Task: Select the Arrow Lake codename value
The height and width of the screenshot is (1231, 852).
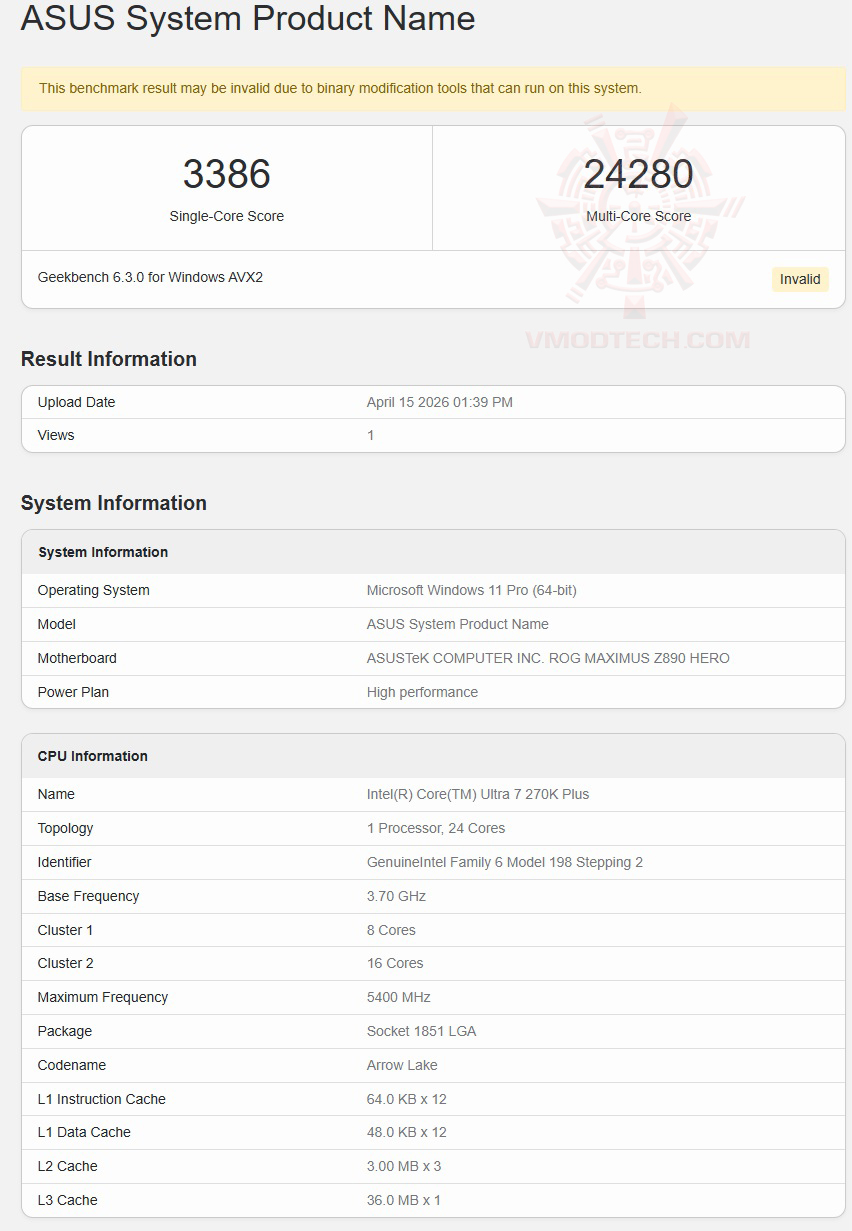Action: pyautogui.click(x=402, y=1065)
